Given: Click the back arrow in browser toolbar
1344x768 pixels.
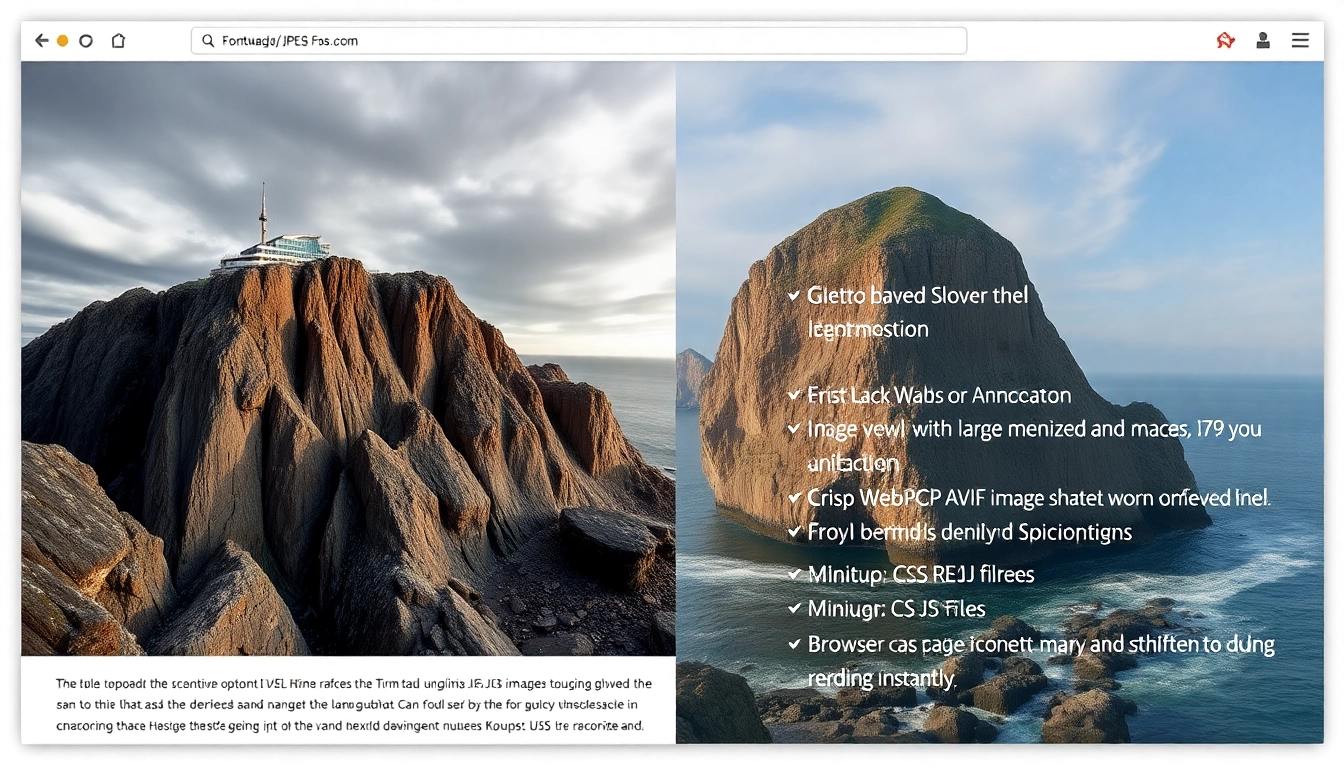Looking at the screenshot, I should point(41,41).
